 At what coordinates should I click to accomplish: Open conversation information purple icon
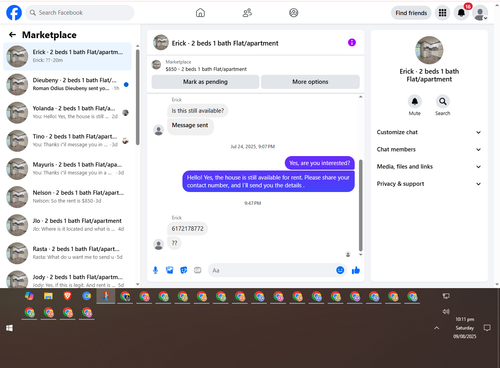coord(352,42)
